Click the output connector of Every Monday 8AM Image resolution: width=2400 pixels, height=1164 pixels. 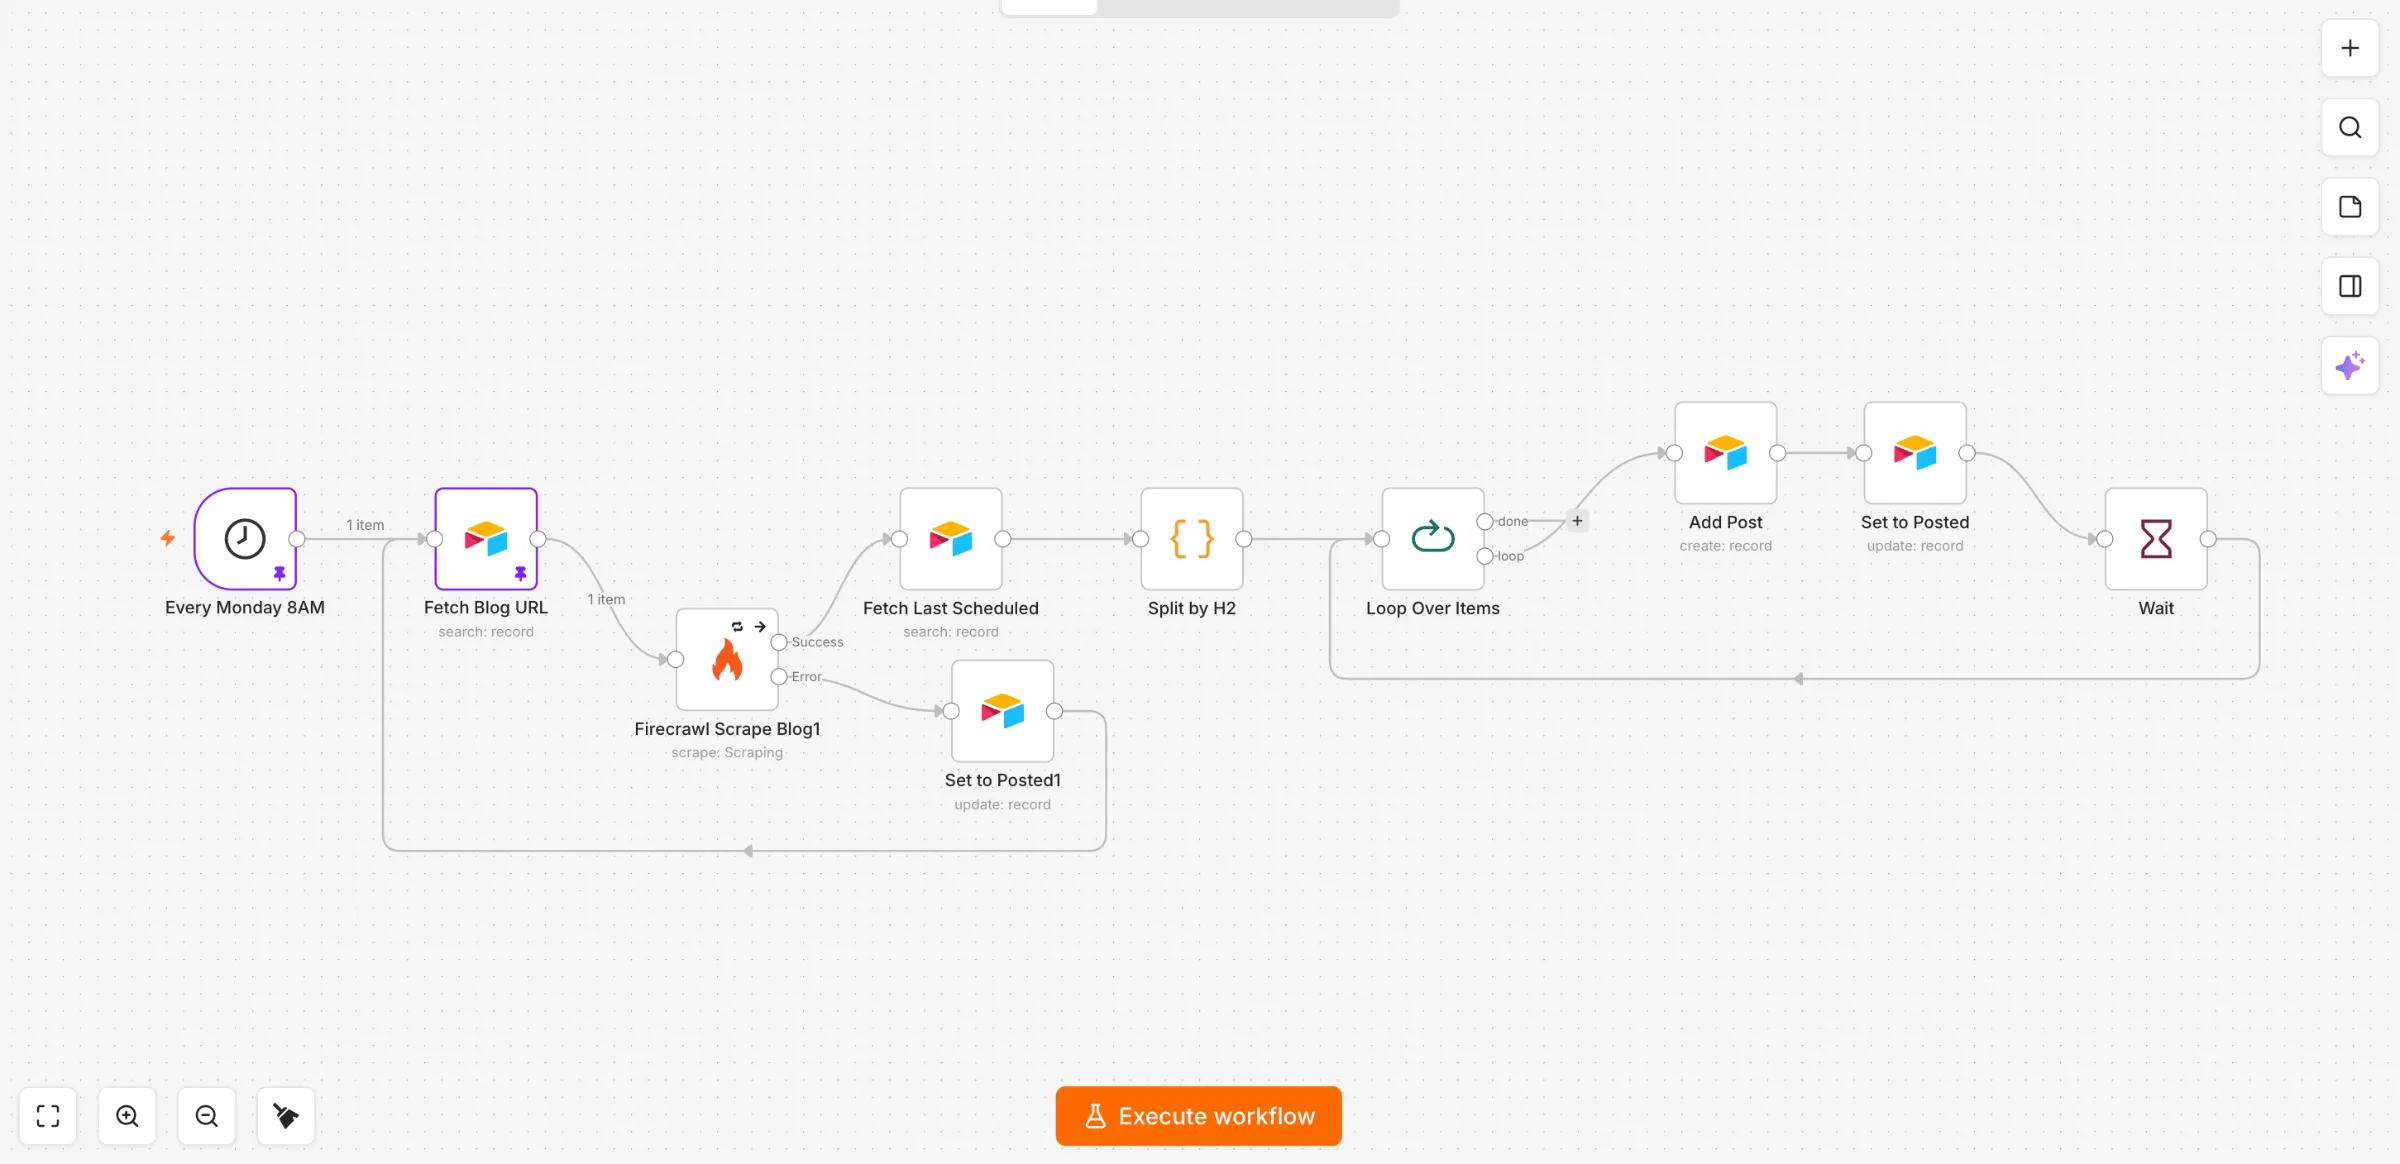[x=297, y=539]
